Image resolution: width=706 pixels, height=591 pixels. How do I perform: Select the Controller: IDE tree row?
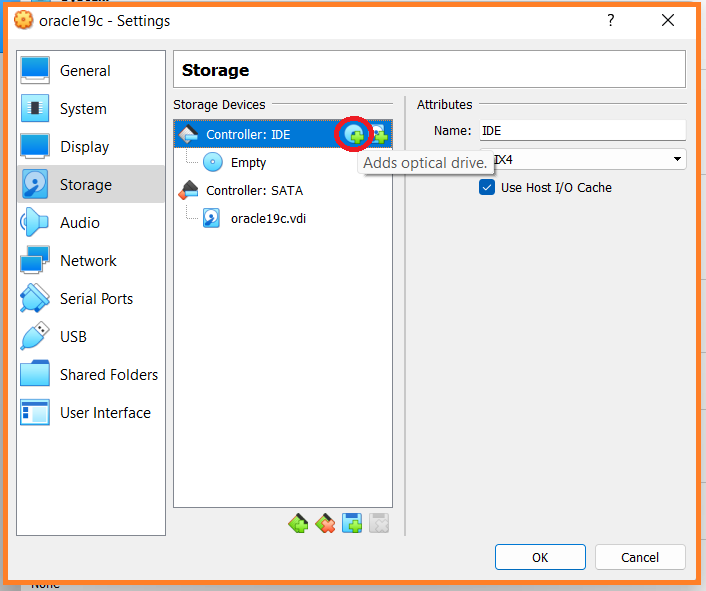(283, 134)
